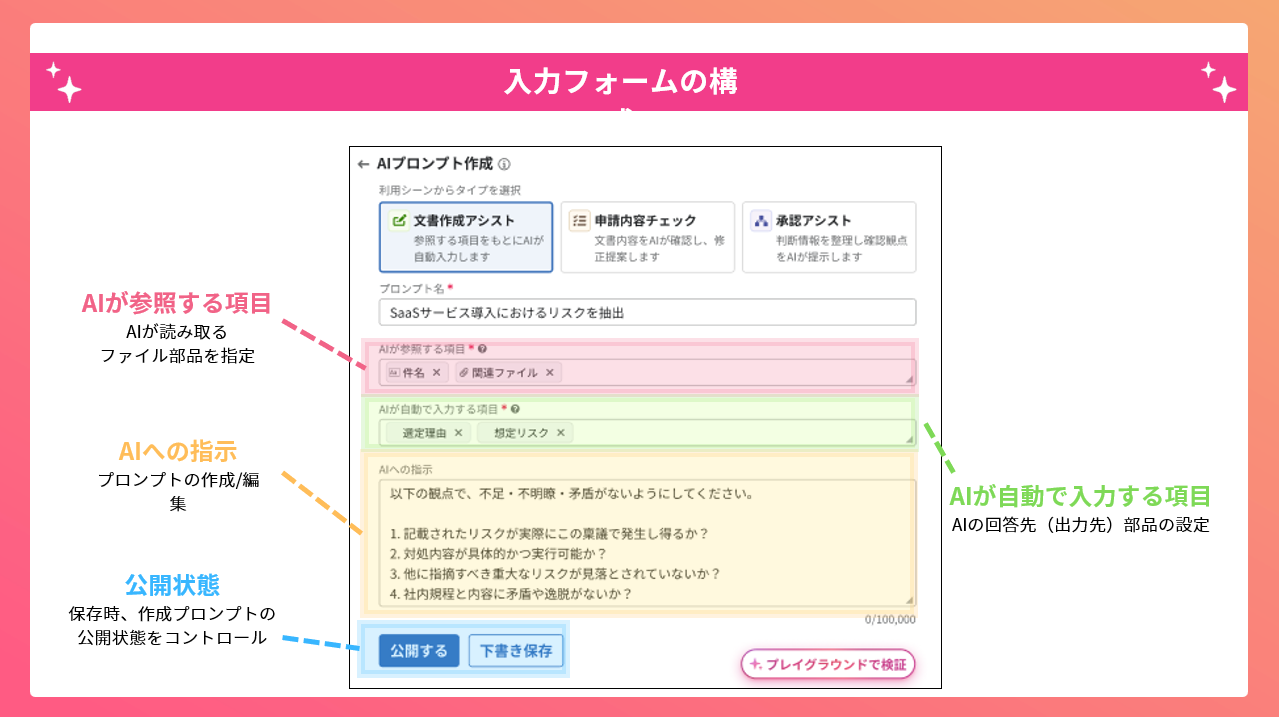This screenshot has width=1279, height=717.
Task: Focus the プロンプト名 input field
Action: click(648, 312)
